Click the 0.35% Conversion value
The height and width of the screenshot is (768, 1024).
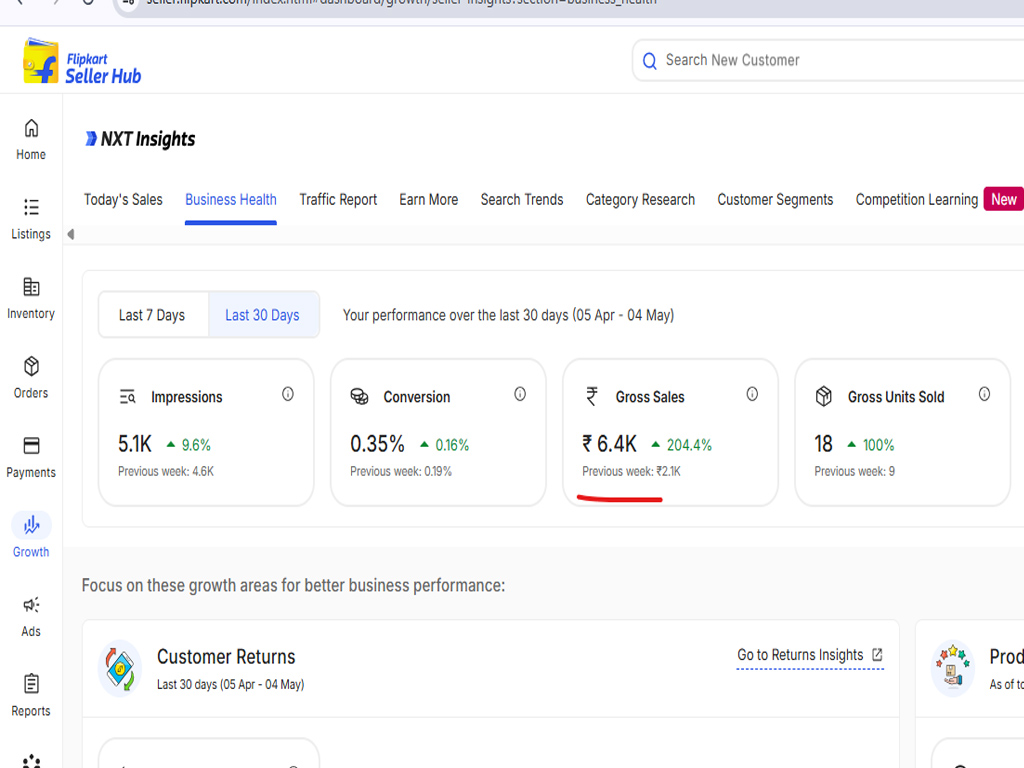[x=377, y=444]
